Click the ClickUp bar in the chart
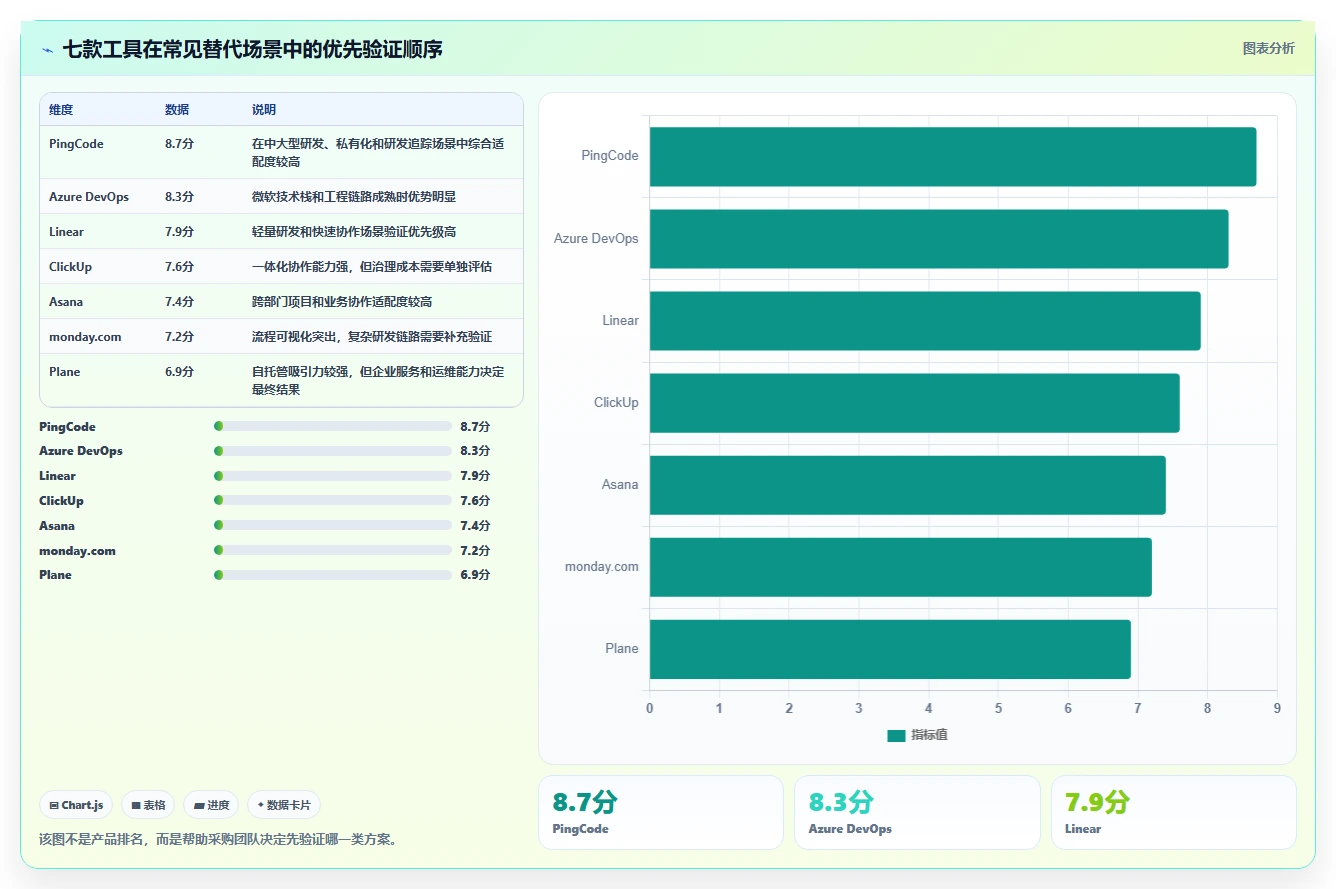This screenshot has height=889, width=1336. pyautogui.click(x=914, y=402)
